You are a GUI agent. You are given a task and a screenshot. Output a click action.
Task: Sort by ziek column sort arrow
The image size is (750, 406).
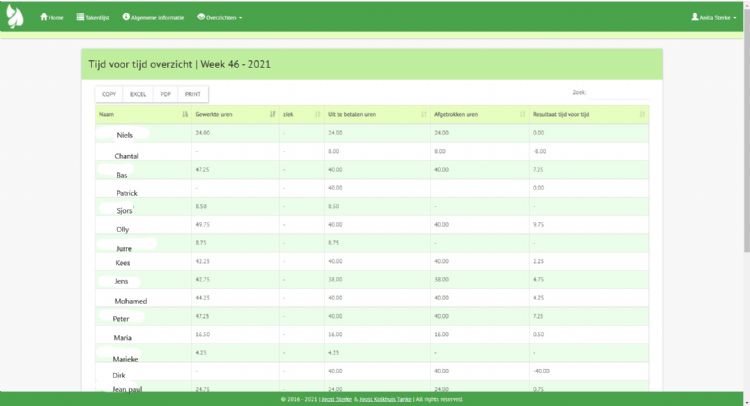(x=318, y=114)
